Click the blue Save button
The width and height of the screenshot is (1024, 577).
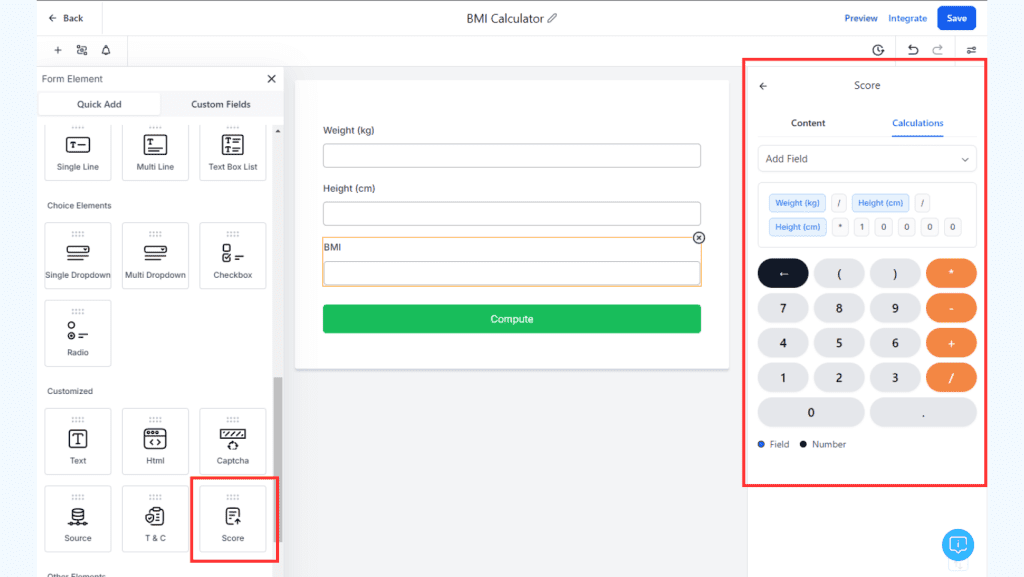click(956, 17)
